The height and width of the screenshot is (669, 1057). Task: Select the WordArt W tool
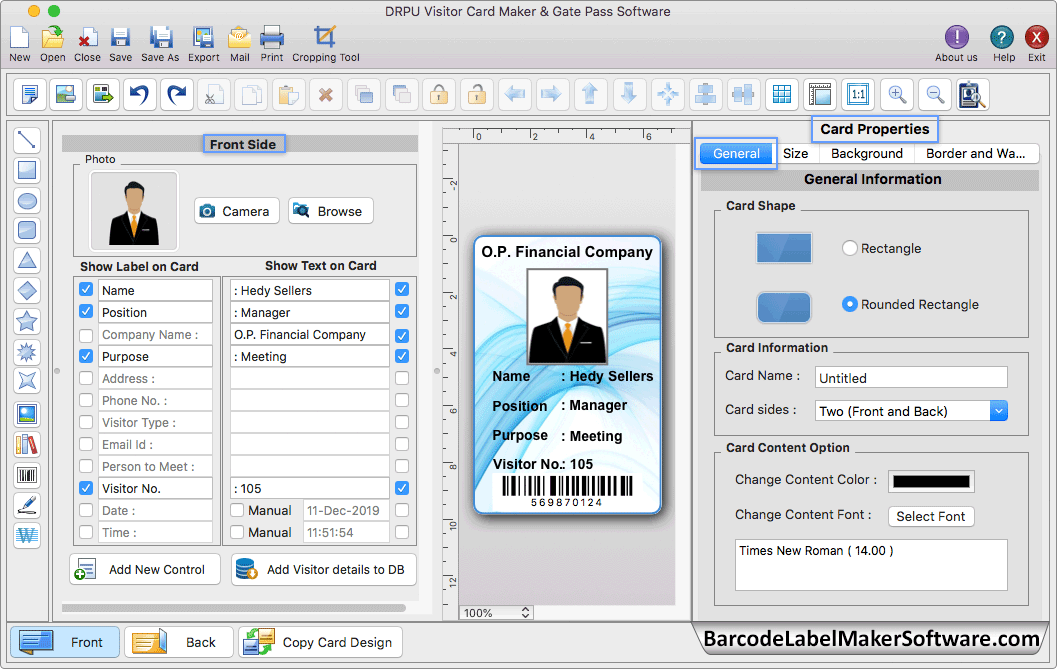pos(27,535)
